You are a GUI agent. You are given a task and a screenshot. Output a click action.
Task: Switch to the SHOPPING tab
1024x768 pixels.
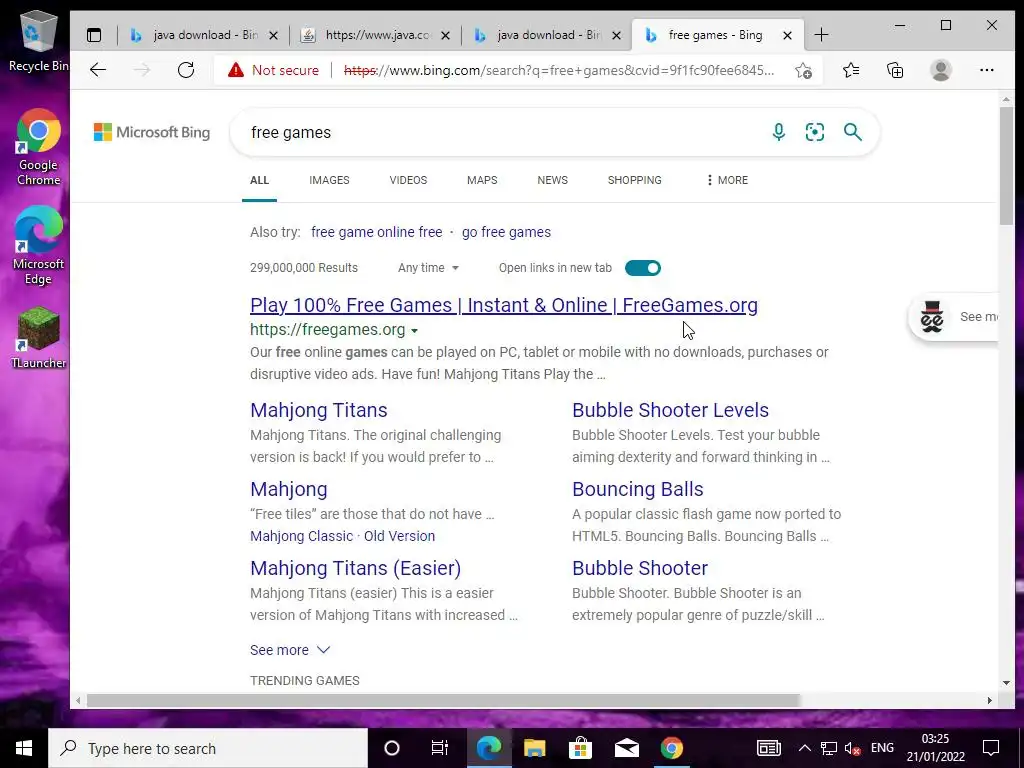pyautogui.click(x=634, y=180)
